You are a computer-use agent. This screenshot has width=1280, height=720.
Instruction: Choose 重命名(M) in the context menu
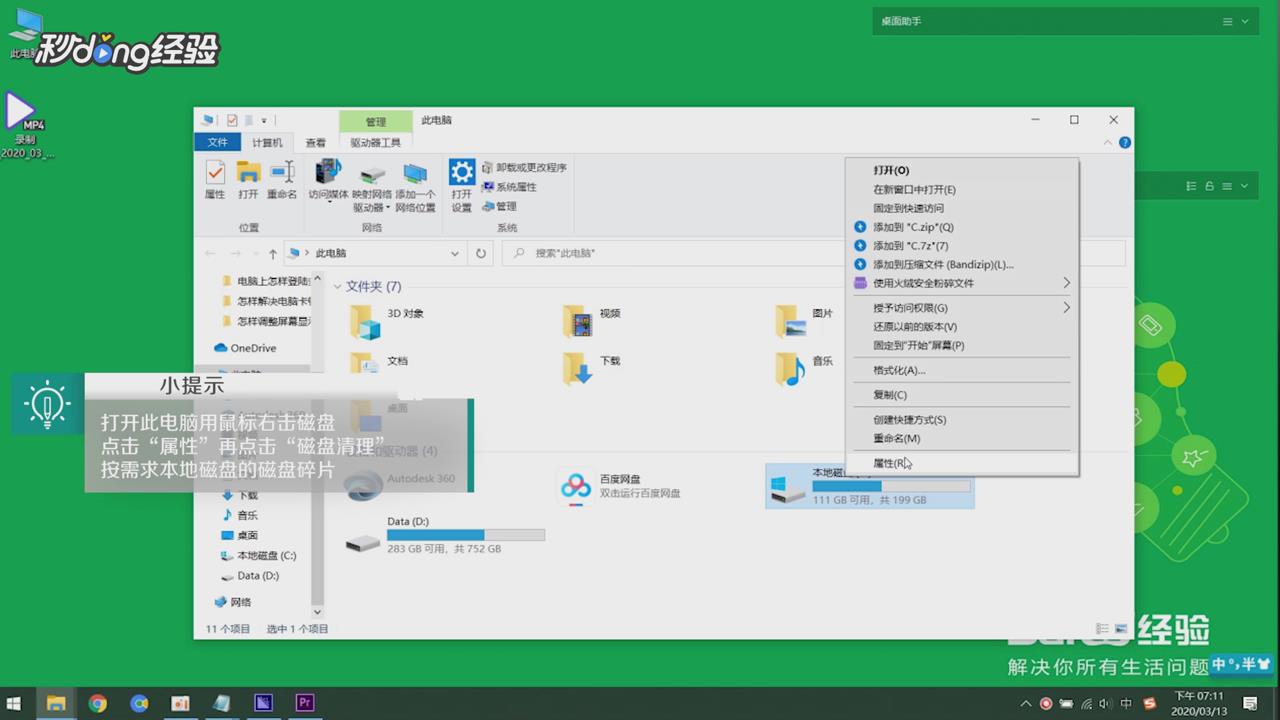[x=962, y=439]
